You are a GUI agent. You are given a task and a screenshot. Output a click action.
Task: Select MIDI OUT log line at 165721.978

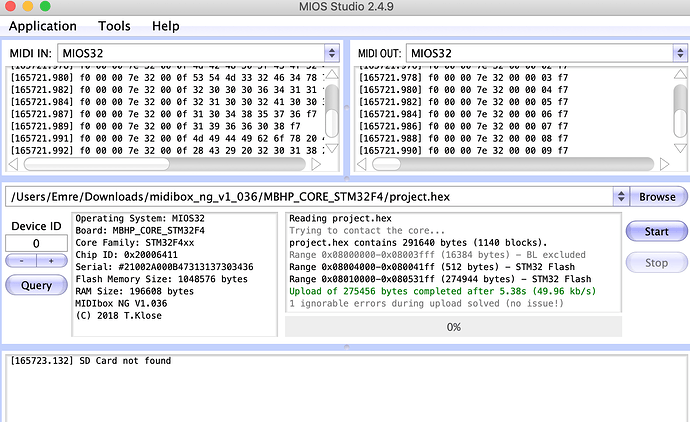tap(463, 78)
